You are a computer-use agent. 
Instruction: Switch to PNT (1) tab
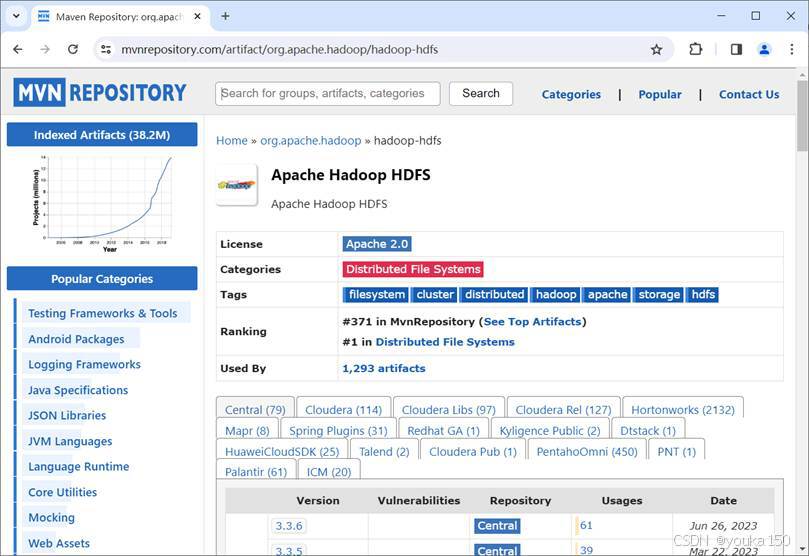pos(676,451)
